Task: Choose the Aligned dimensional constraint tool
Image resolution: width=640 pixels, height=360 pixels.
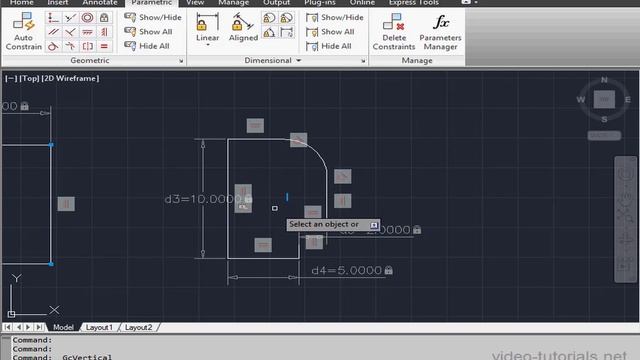Action: (x=243, y=27)
